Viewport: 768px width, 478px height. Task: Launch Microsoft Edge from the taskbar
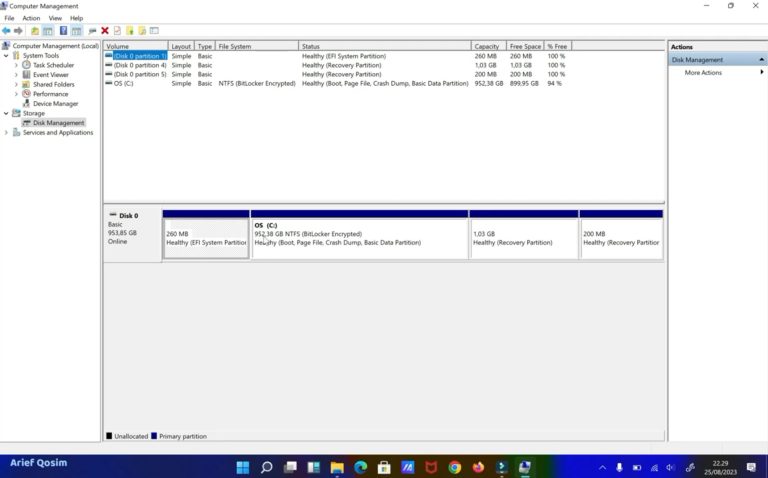(360, 467)
